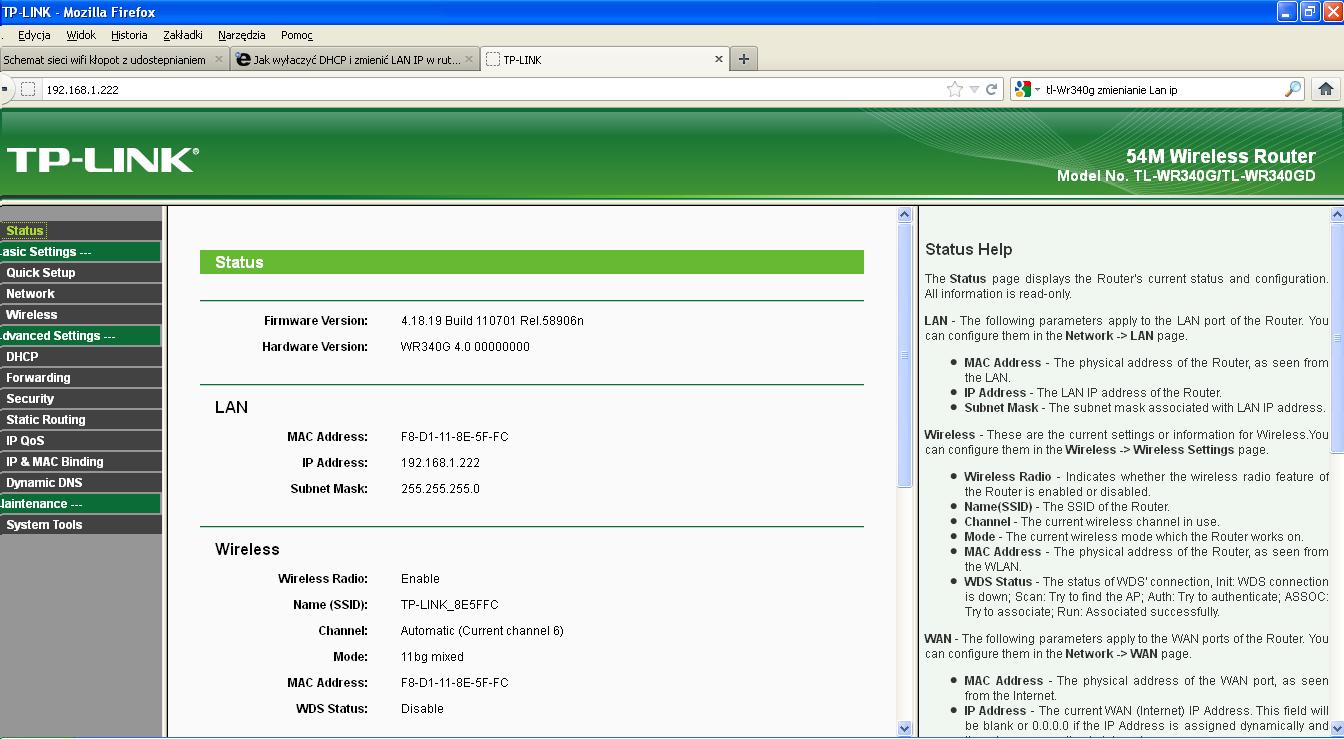Viewport: 1344px width, 739px height.
Task: Open Dynamic DNS in sidebar
Action: point(44,482)
